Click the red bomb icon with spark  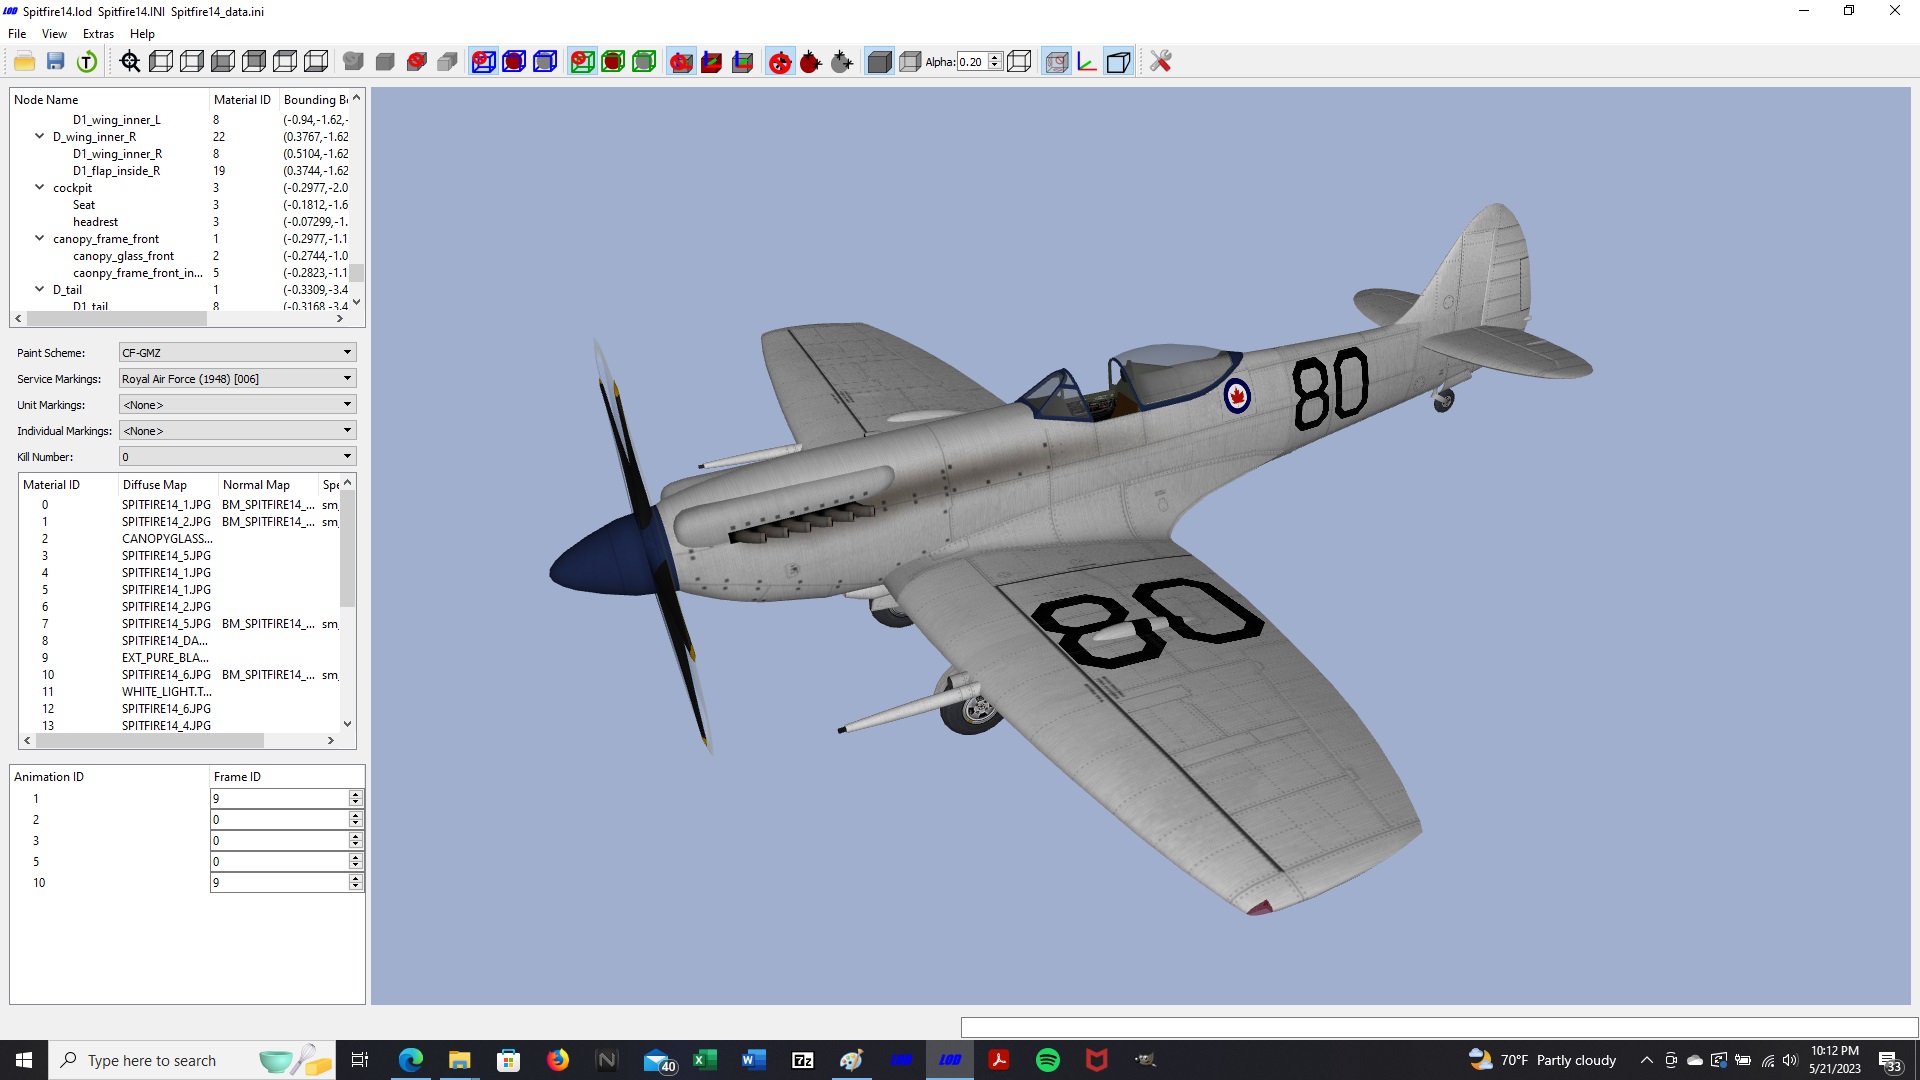(x=811, y=62)
